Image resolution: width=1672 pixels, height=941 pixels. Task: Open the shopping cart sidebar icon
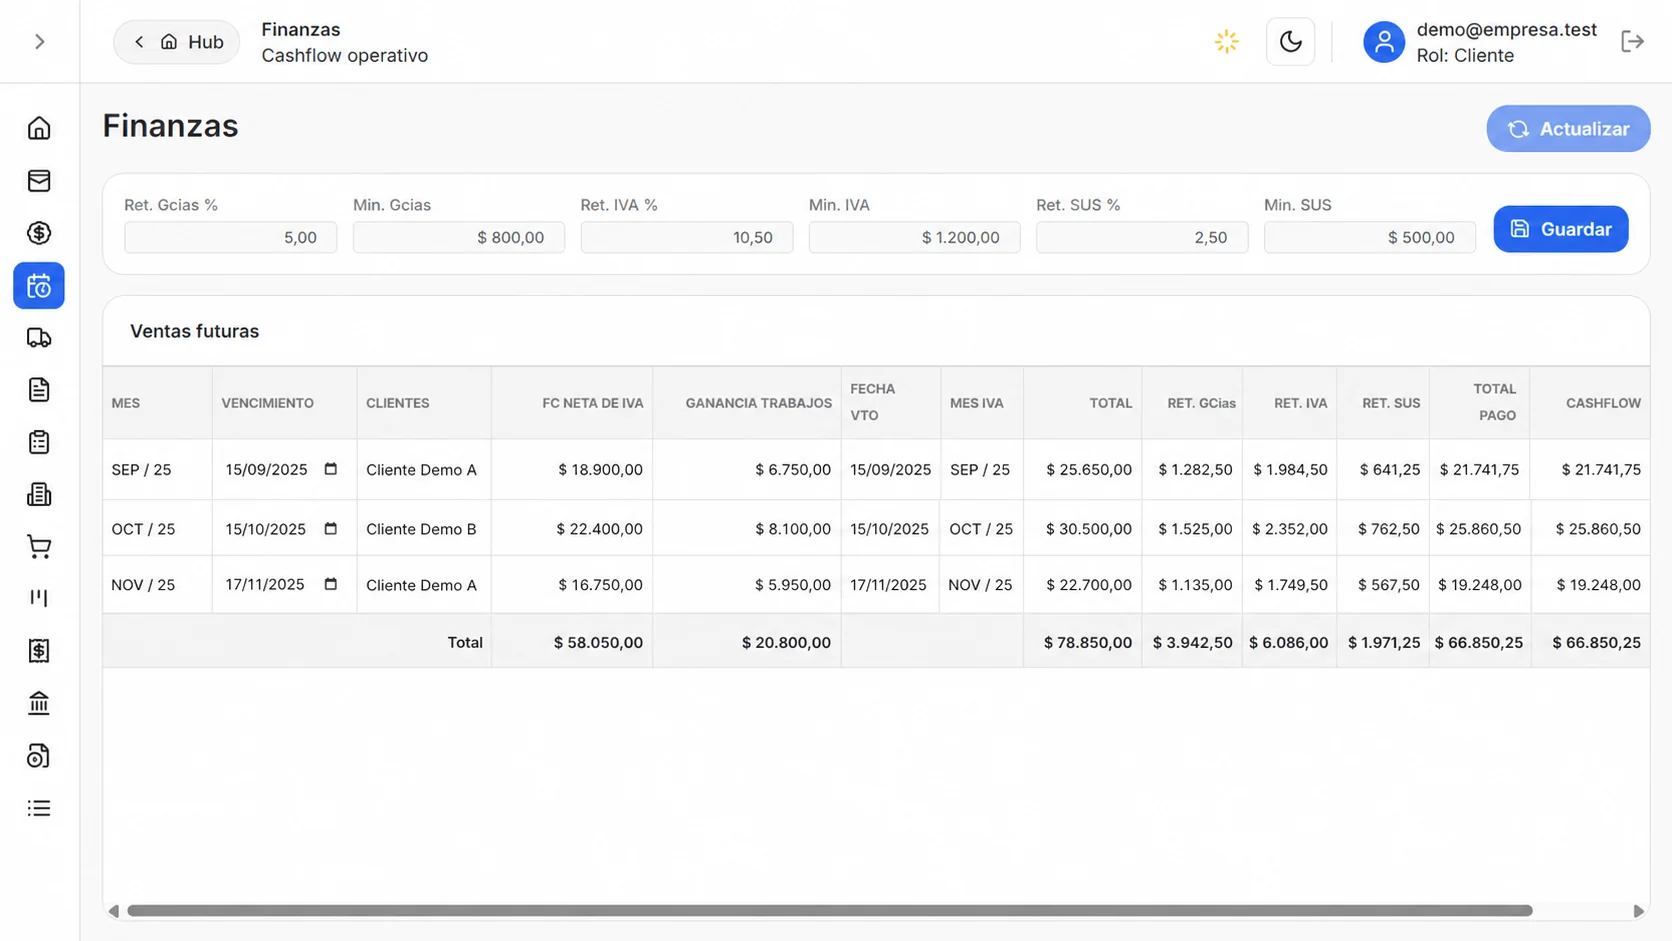[x=39, y=547]
